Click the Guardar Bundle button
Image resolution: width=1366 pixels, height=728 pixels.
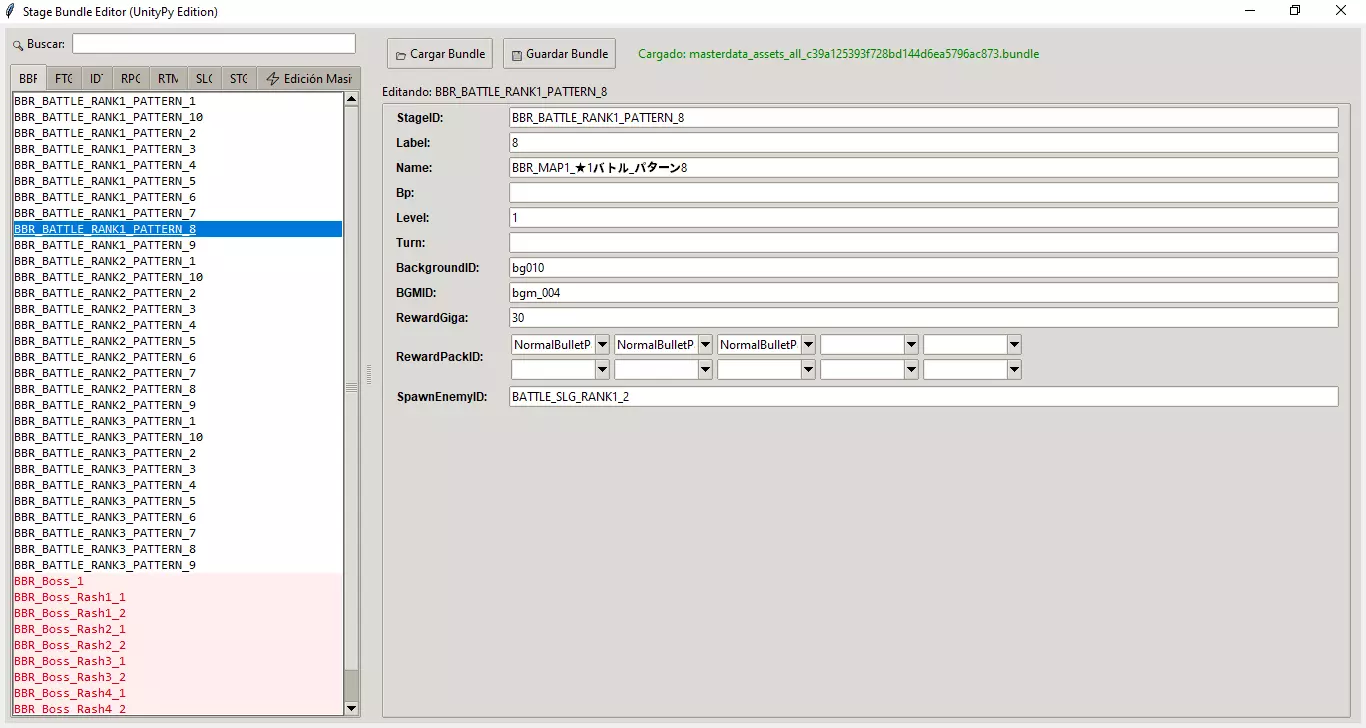pyautogui.click(x=559, y=54)
